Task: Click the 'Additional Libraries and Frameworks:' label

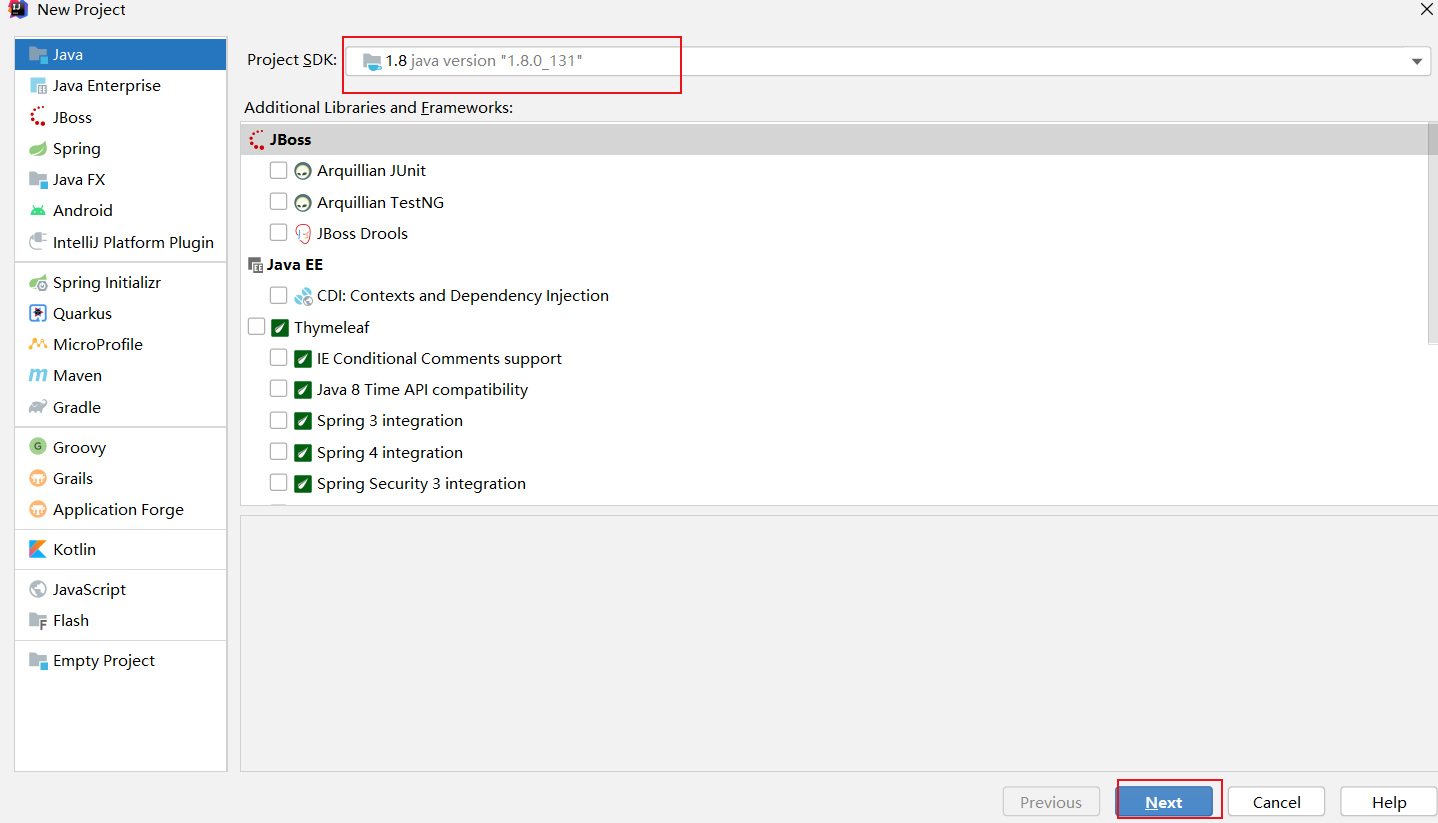Action: 378,107
